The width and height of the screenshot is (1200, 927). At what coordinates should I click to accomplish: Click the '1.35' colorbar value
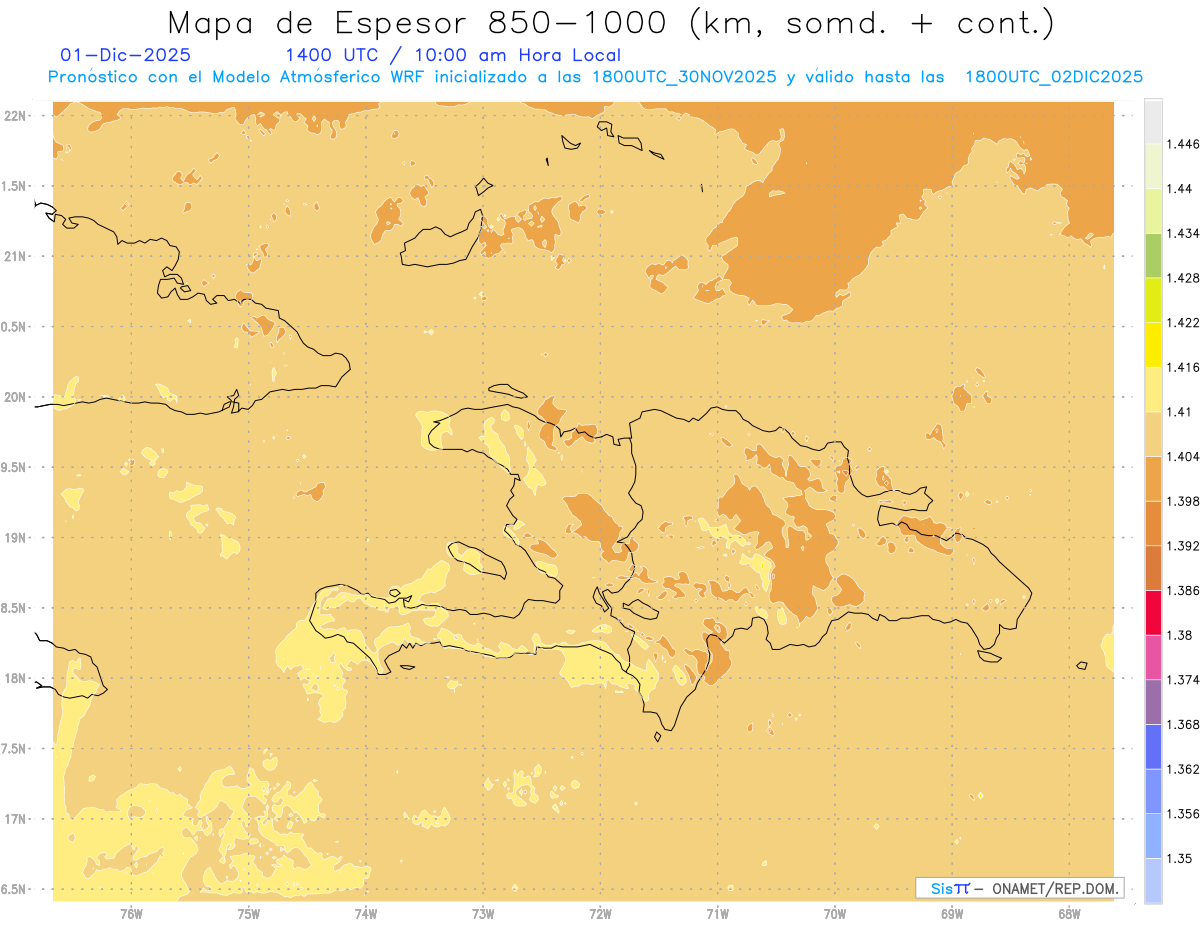point(1181,858)
